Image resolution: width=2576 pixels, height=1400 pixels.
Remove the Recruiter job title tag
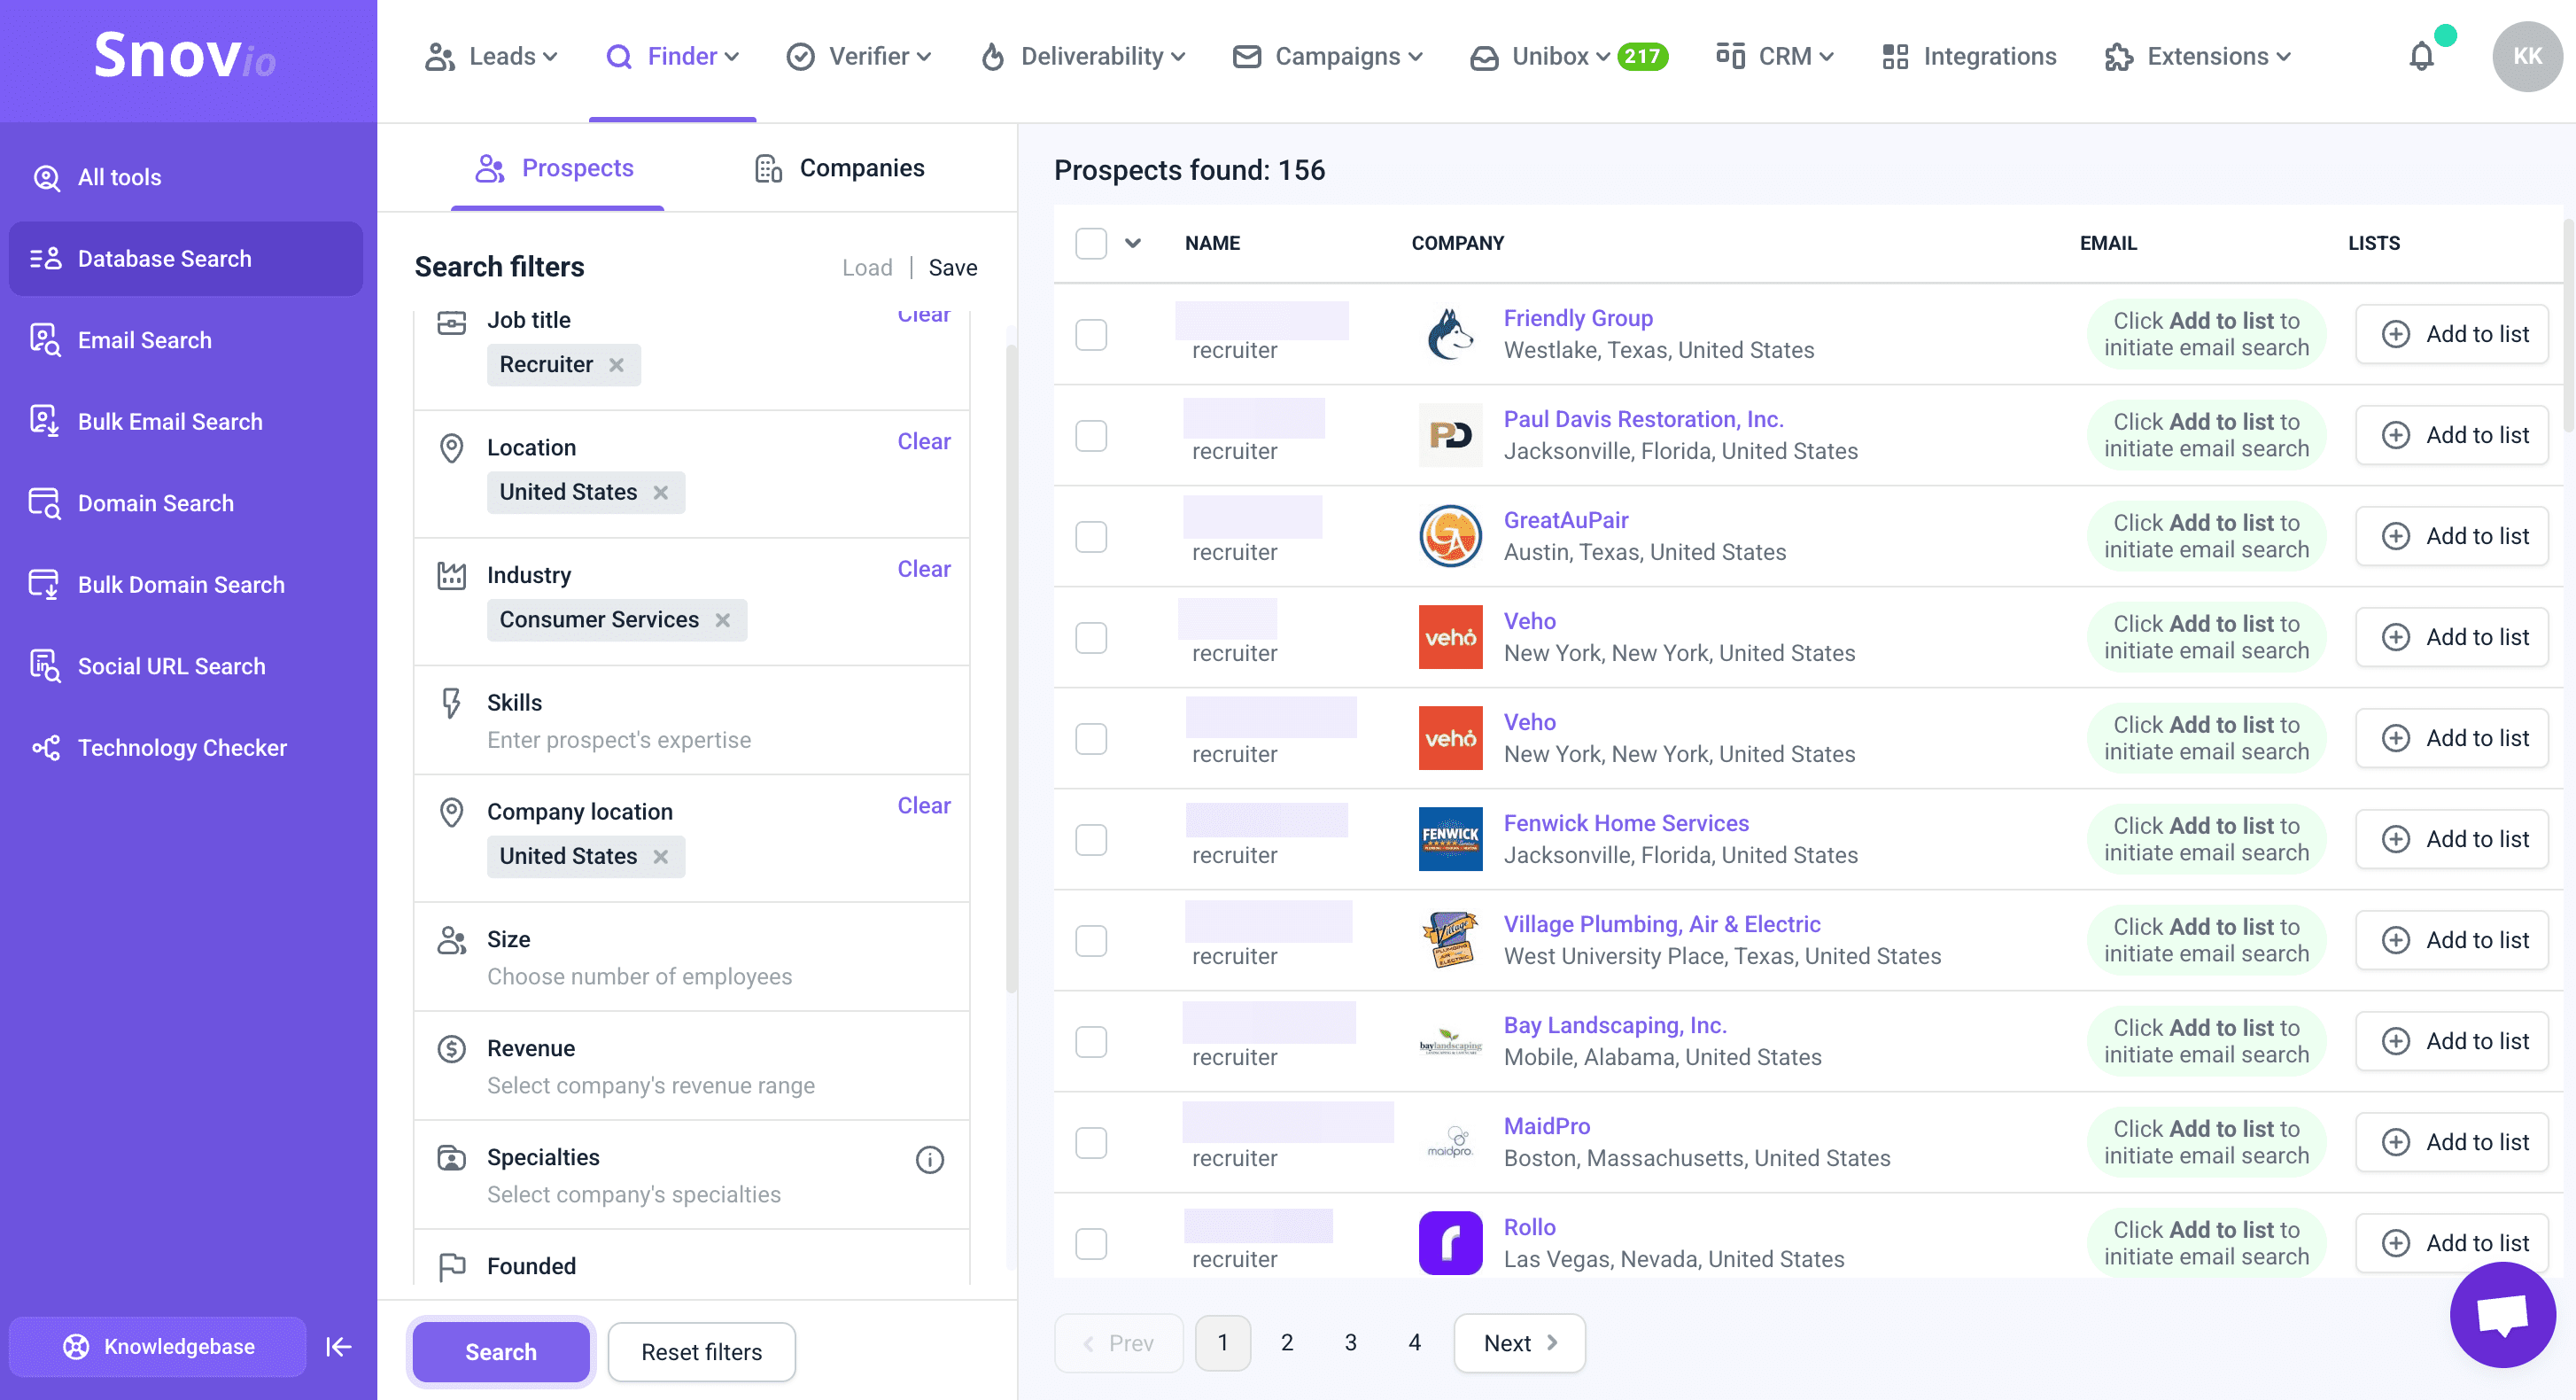[x=617, y=365]
